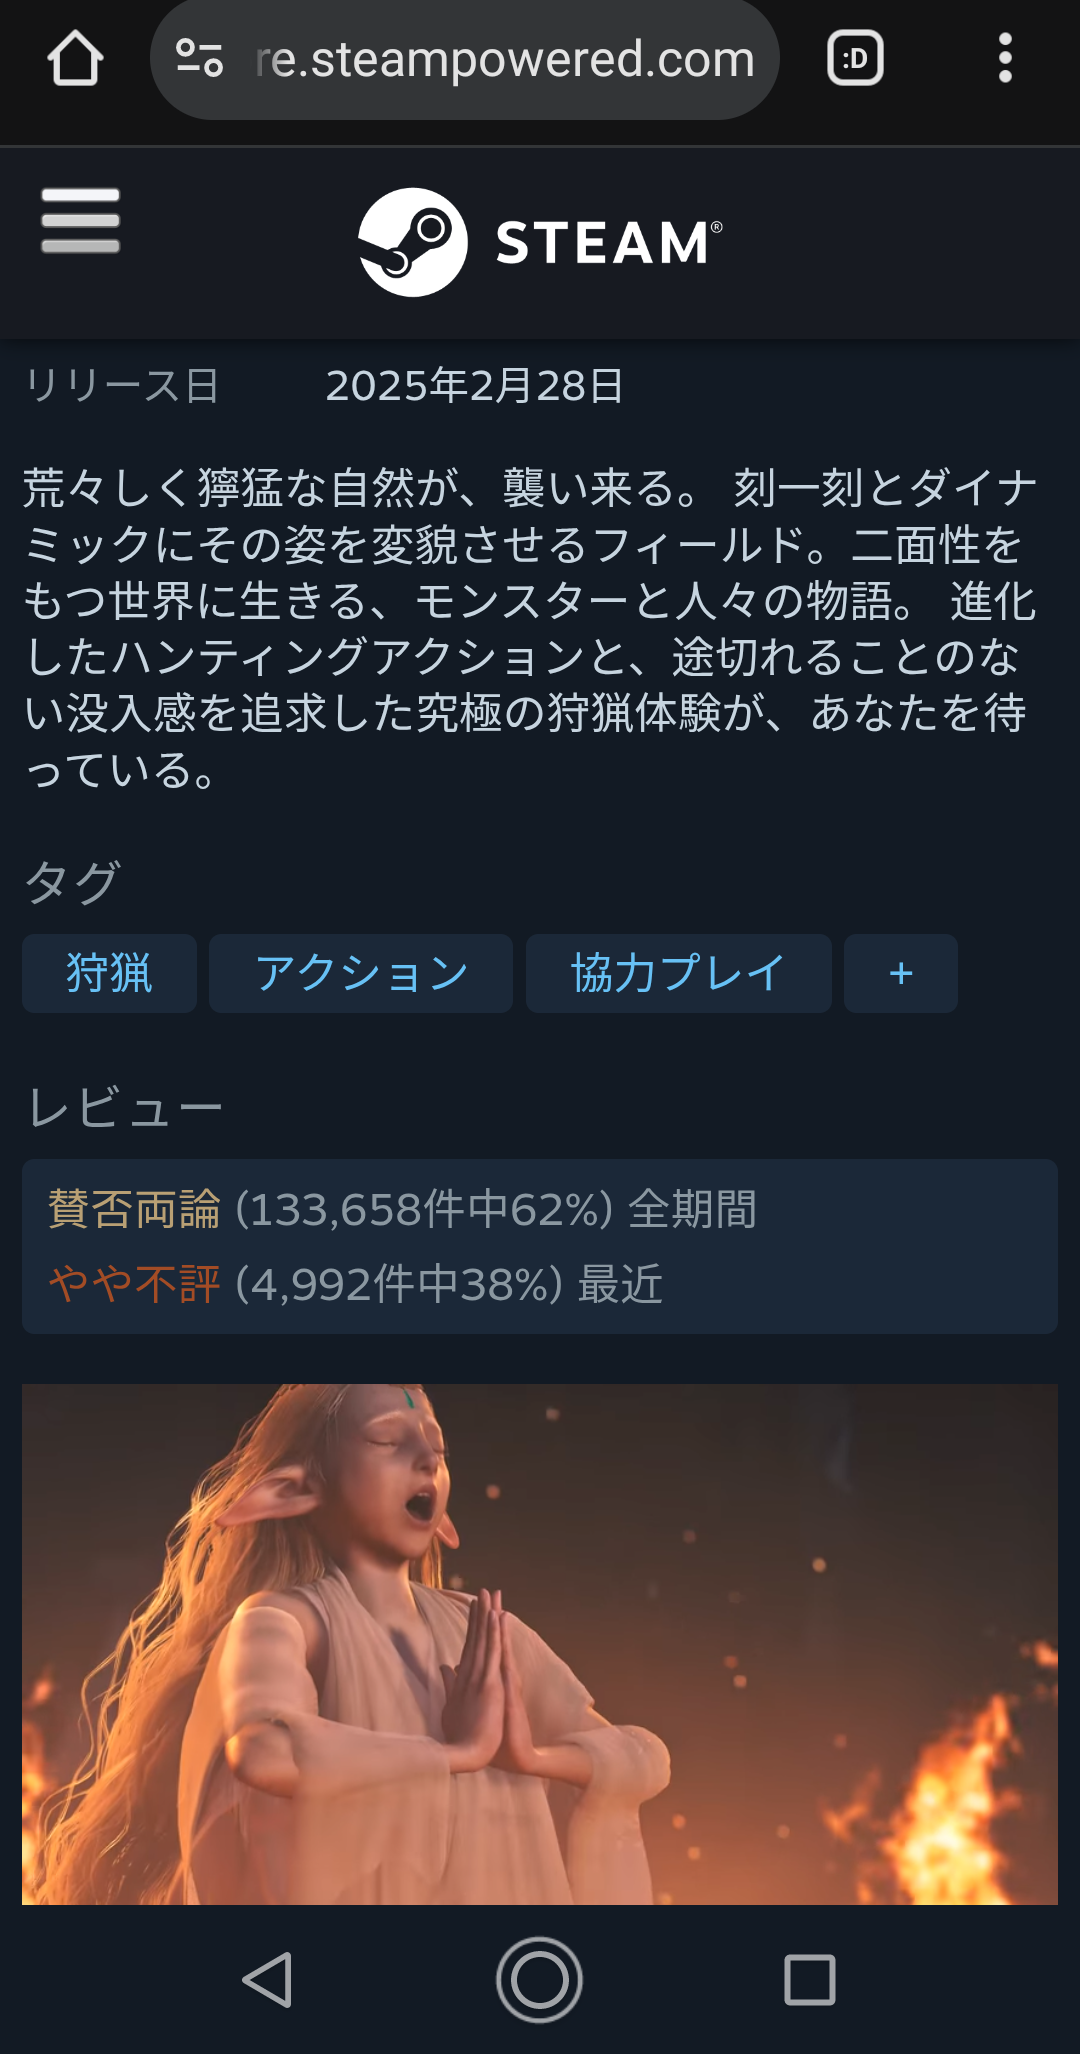Tap the steampowered.com address bar
1080x2054 pixels.
[465, 59]
